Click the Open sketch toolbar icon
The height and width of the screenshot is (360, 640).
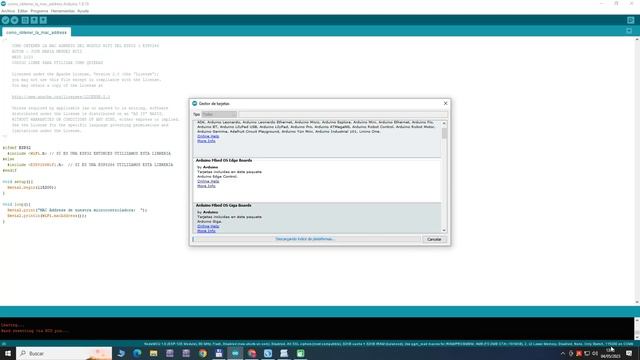tap(34, 20)
